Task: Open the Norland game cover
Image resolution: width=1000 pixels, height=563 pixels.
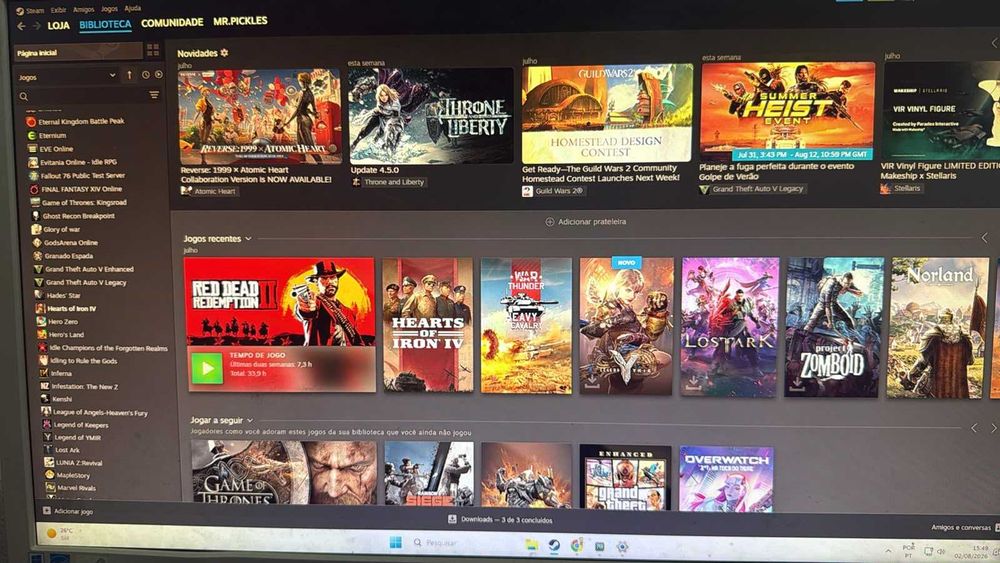Action: pos(937,328)
